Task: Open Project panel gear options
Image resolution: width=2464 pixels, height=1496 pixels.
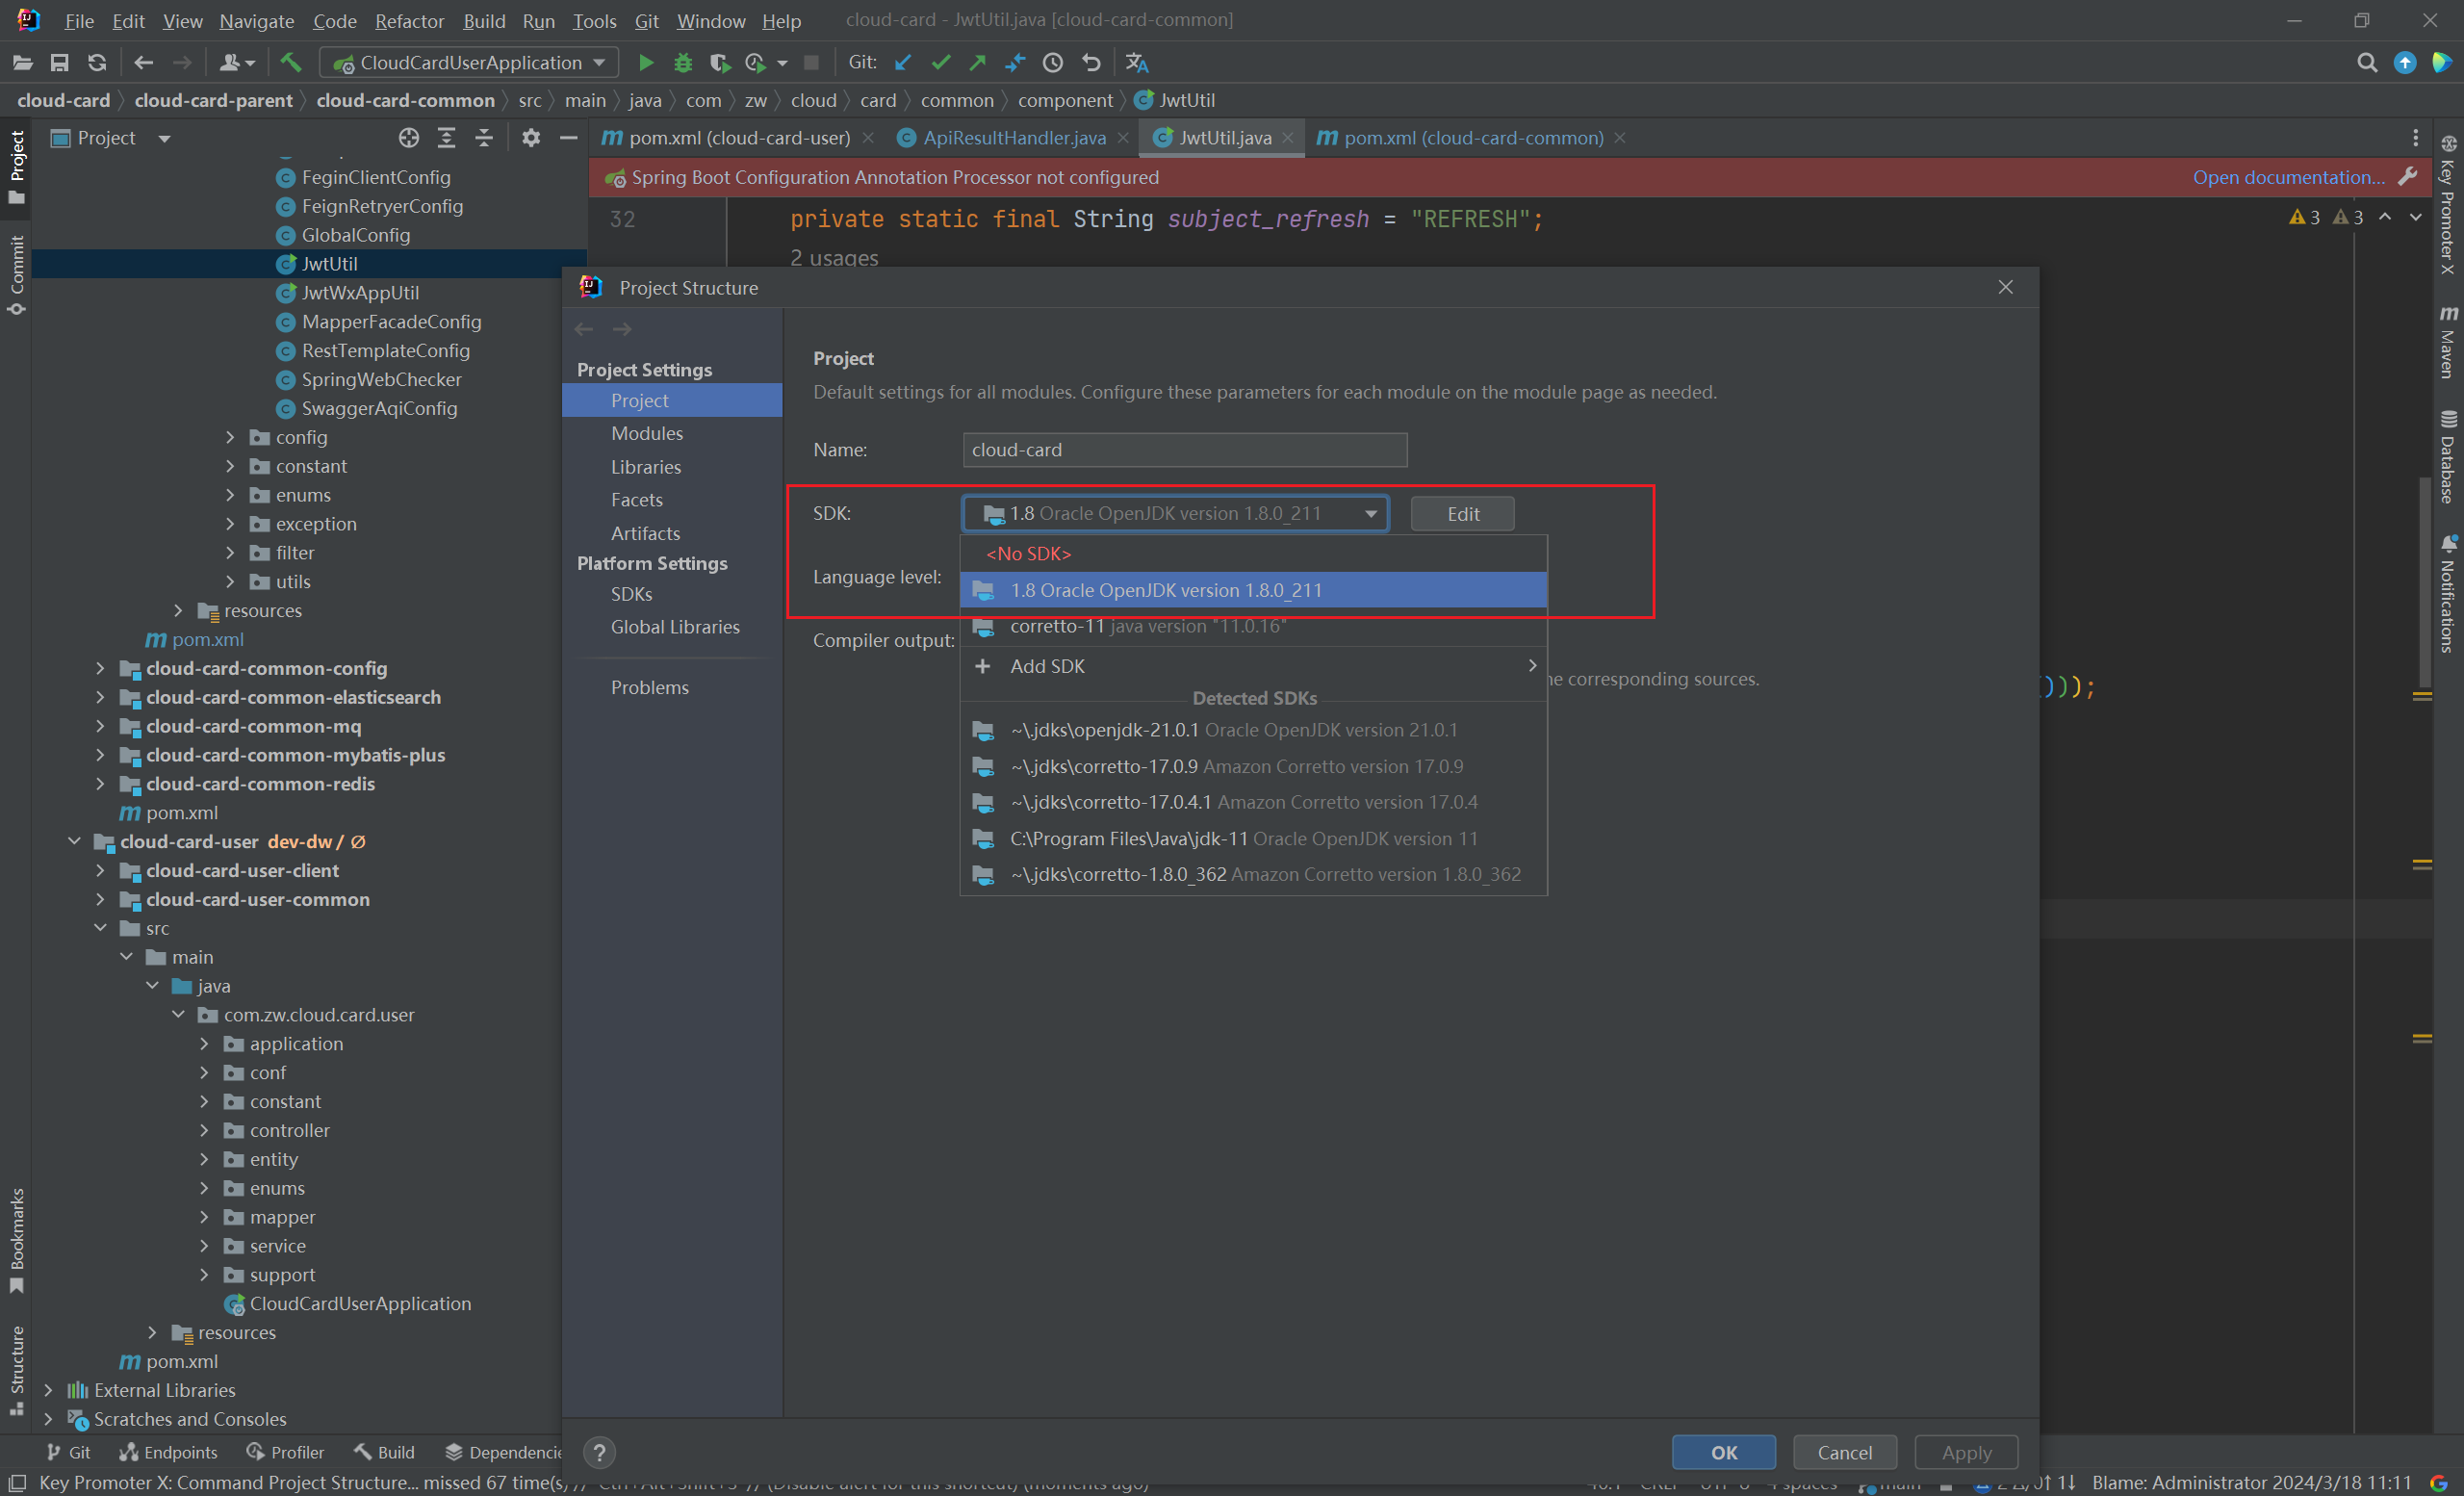Action: click(531, 138)
